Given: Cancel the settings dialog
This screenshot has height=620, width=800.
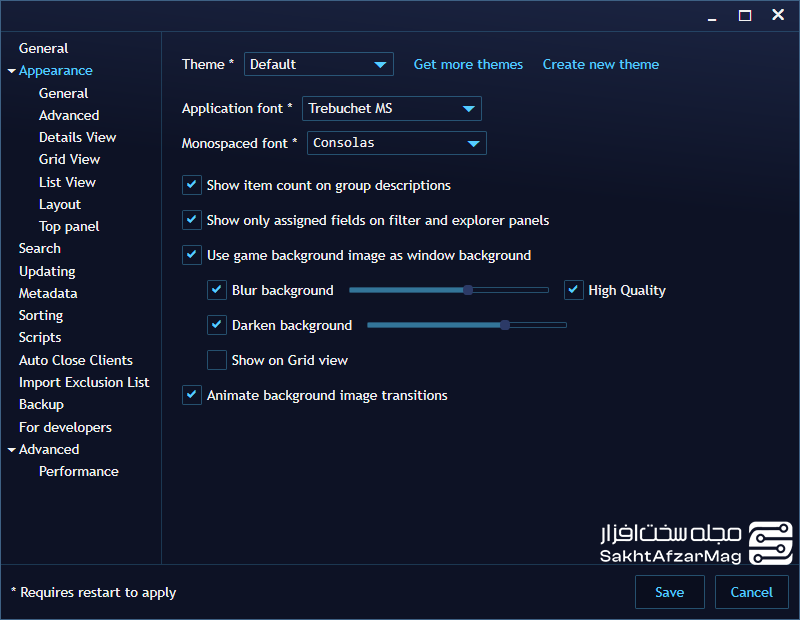Looking at the screenshot, I should (x=751, y=592).
